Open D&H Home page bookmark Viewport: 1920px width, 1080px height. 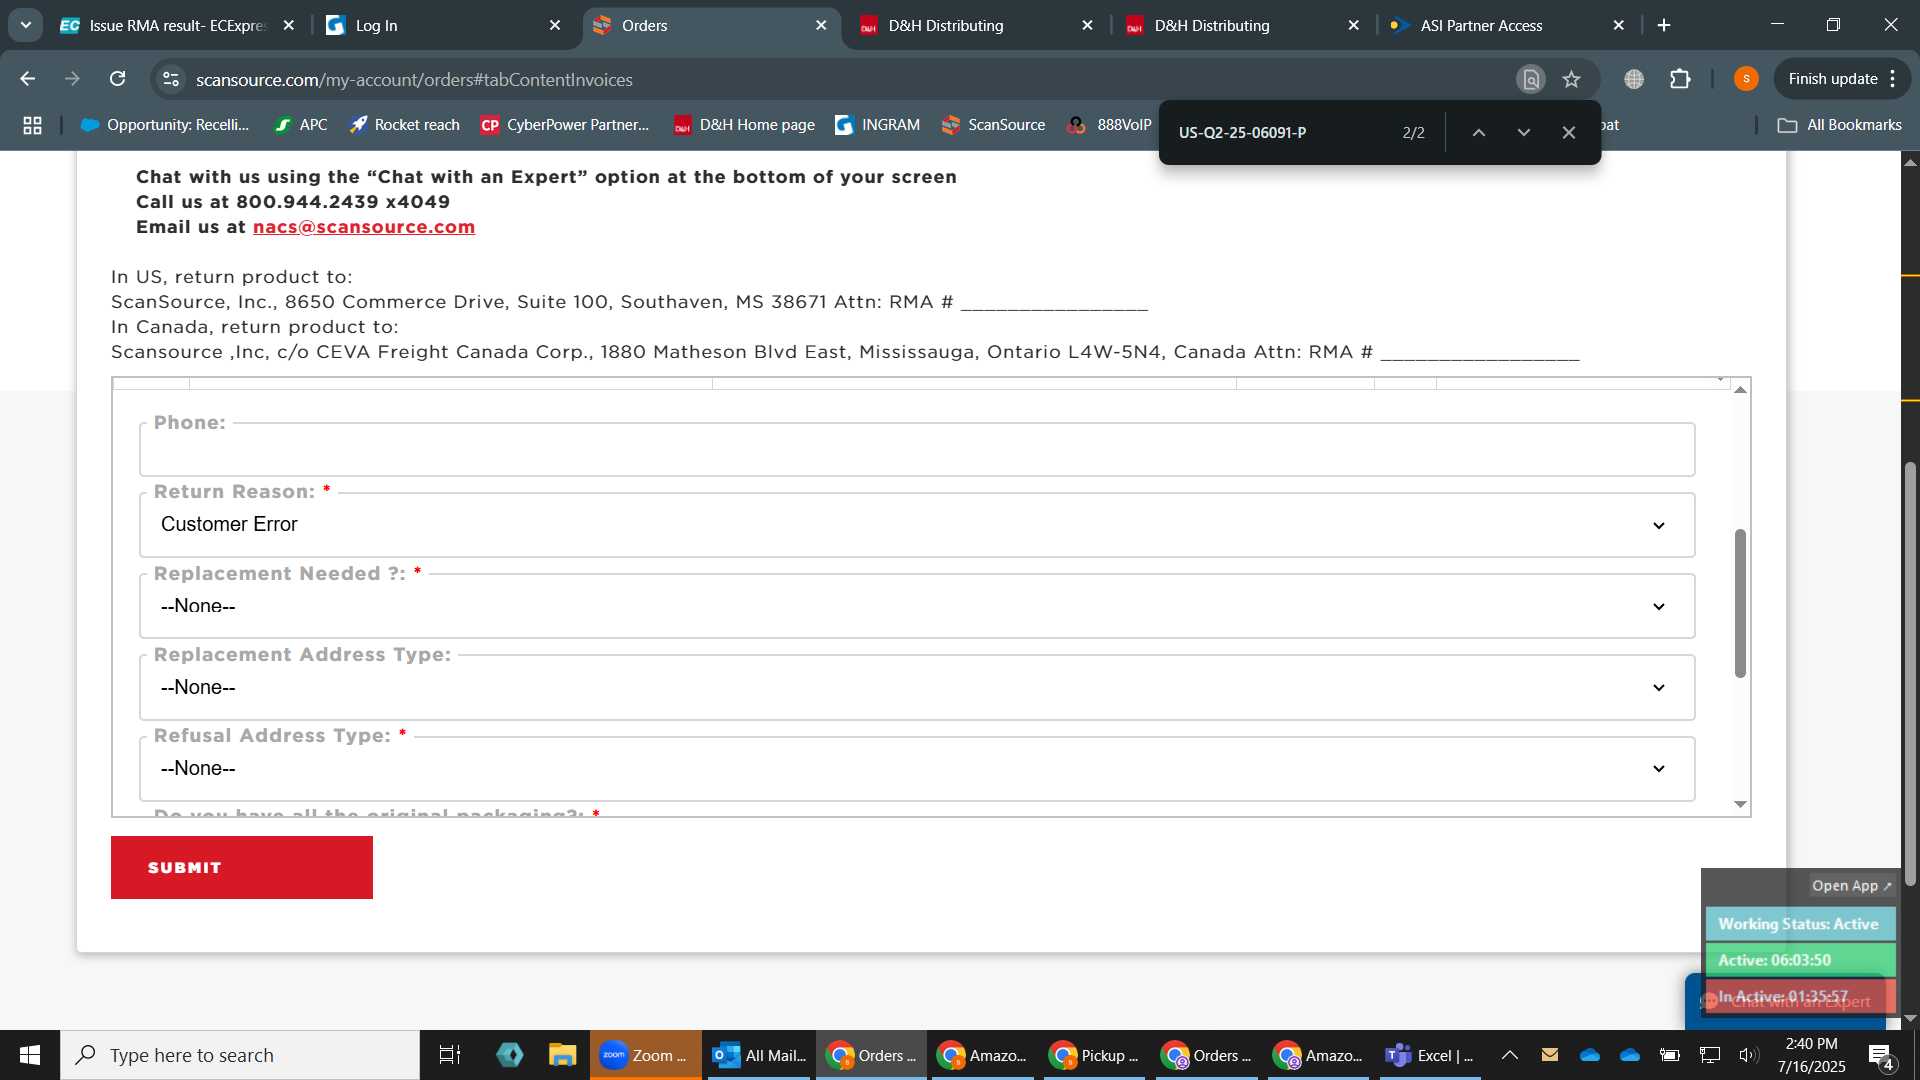coord(745,125)
